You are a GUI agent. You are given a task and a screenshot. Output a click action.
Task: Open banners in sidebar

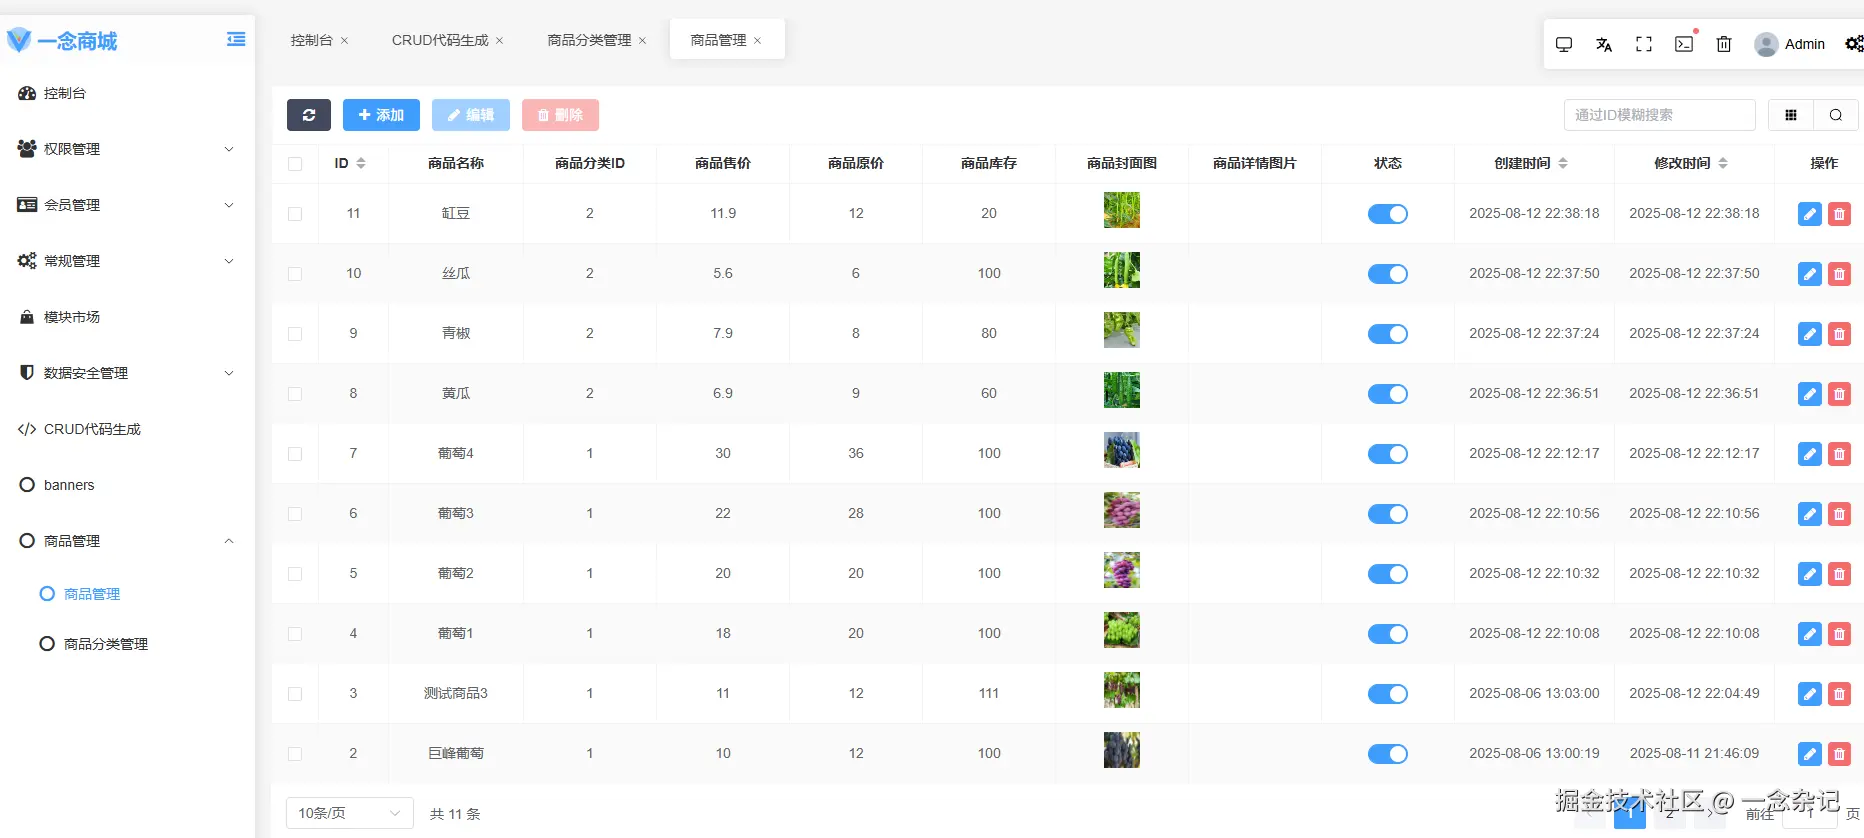127,485
